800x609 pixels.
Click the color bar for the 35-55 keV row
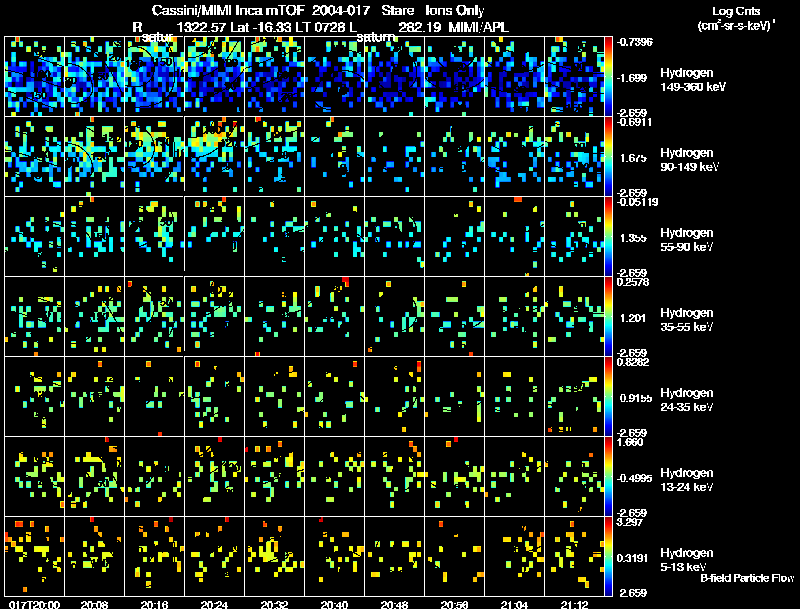coord(608,316)
